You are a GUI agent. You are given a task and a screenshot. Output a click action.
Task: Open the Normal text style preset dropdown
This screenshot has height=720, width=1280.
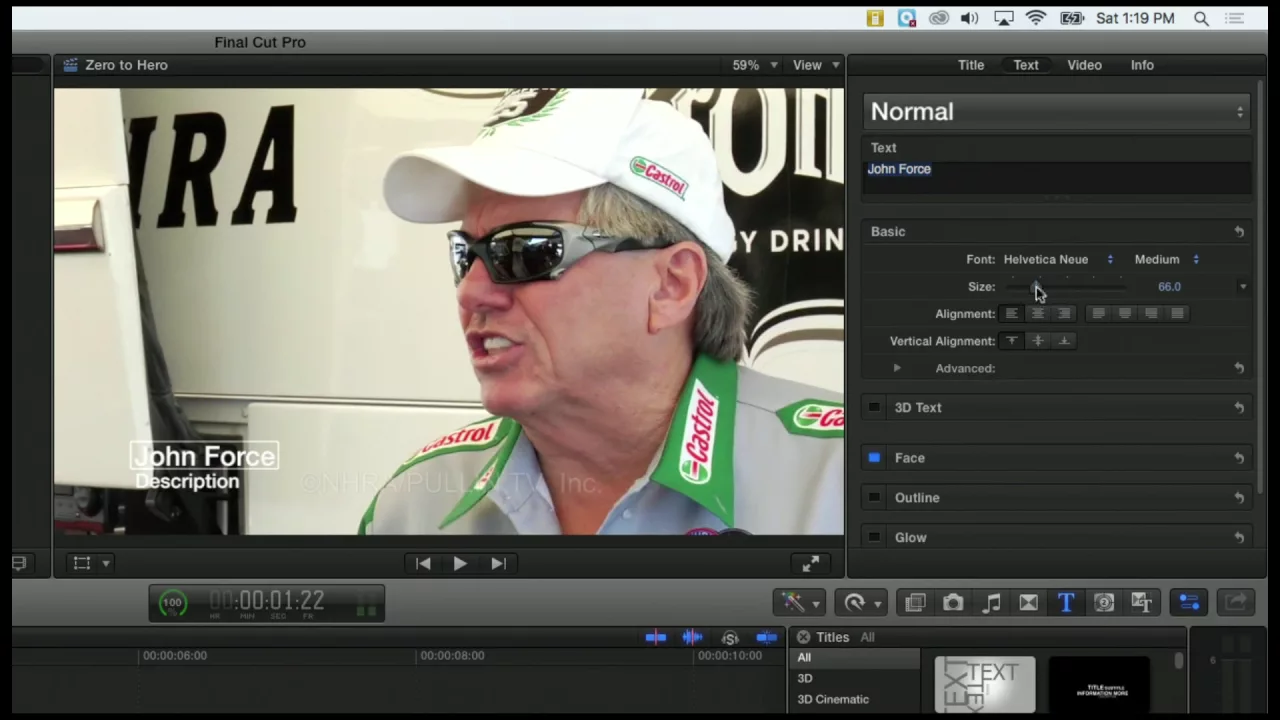point(1057,112)
